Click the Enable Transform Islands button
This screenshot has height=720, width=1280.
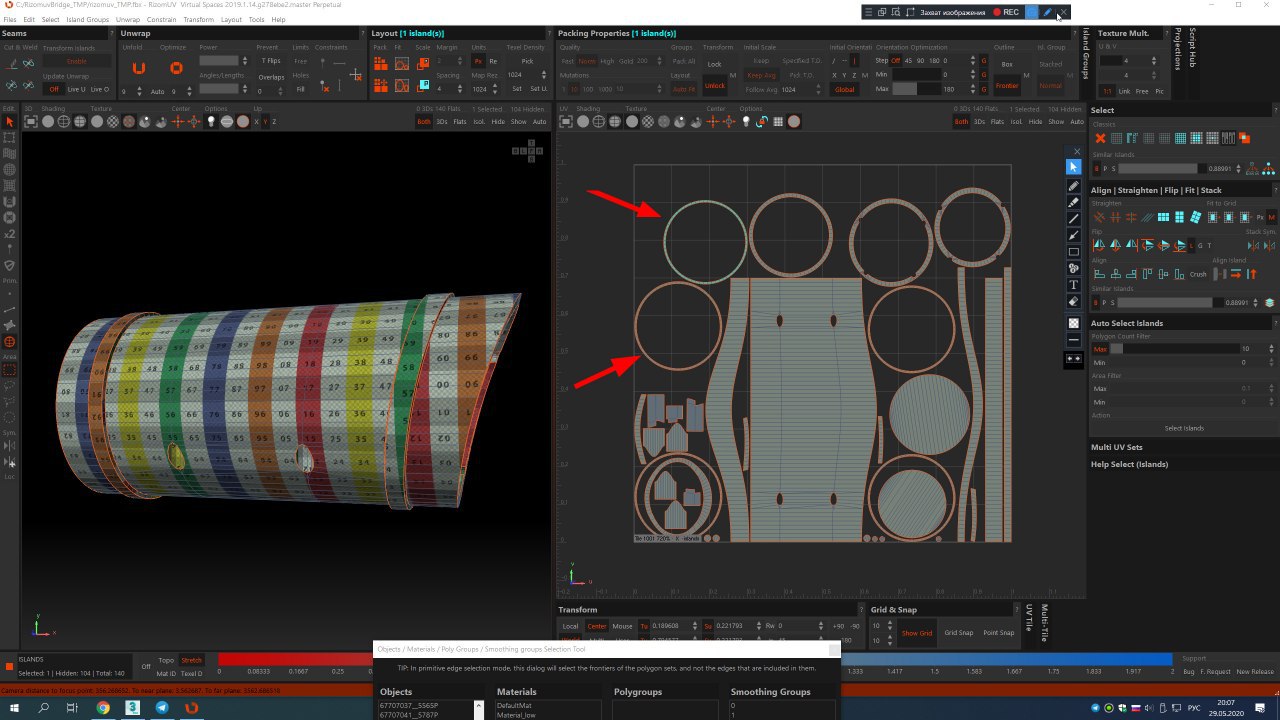(x=77, y=61)
